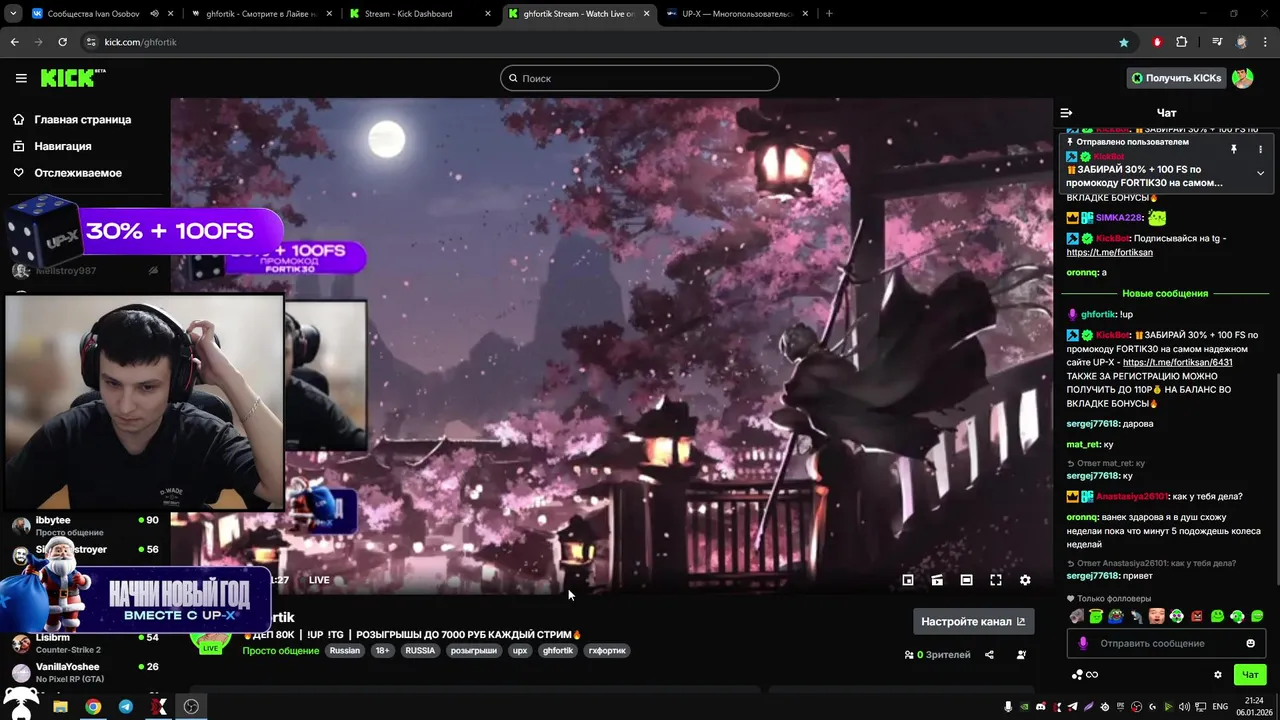Go back in the browser
Viewport: 1280px width, 720px height.
14,42
